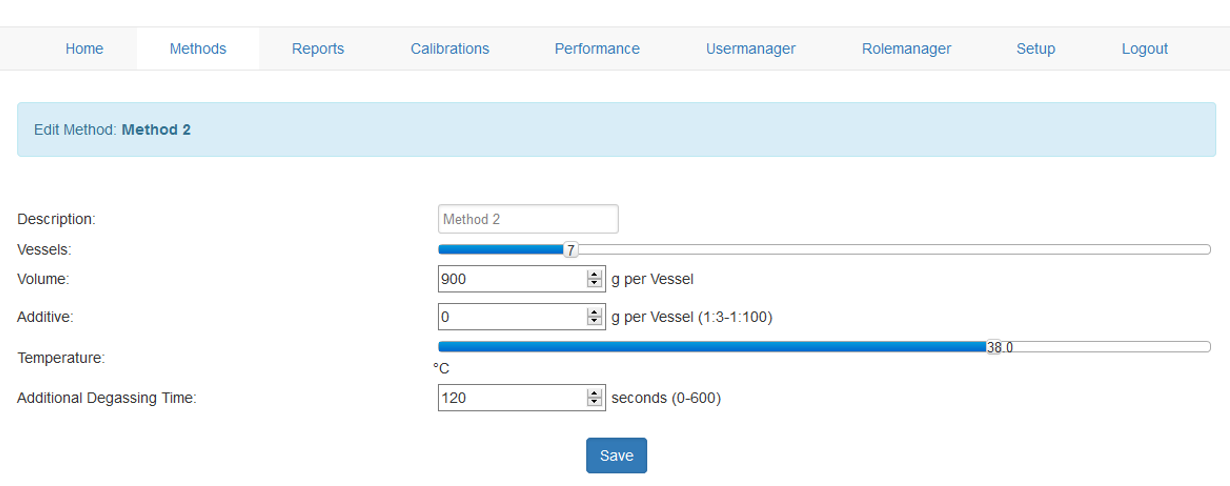
Task: Decrease Additional Degassing Time with down arrow
Action: (594, 403)
